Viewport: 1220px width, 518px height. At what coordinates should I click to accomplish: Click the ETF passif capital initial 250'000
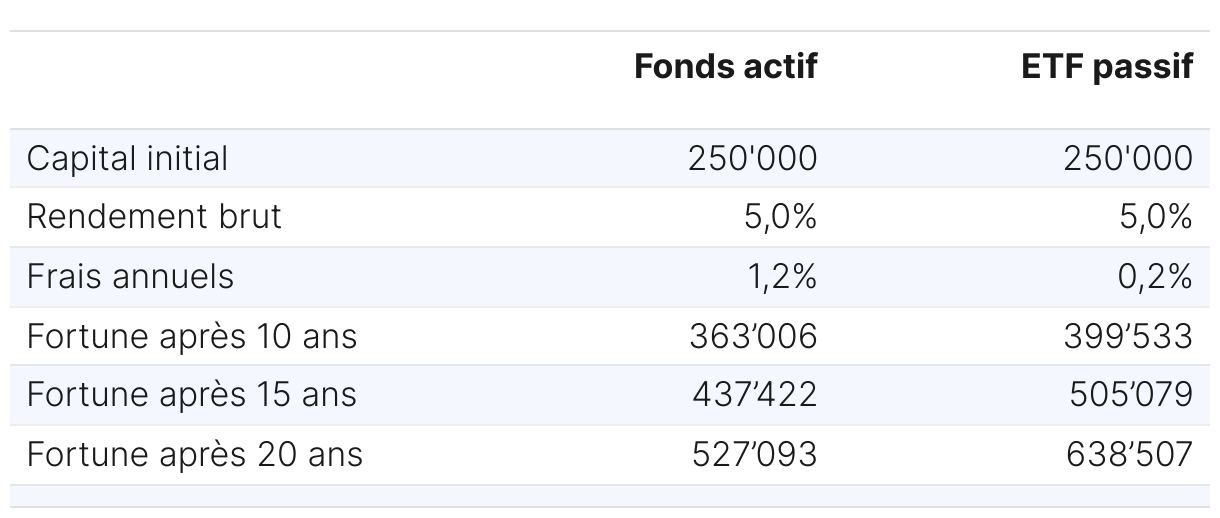point(1128,158)
